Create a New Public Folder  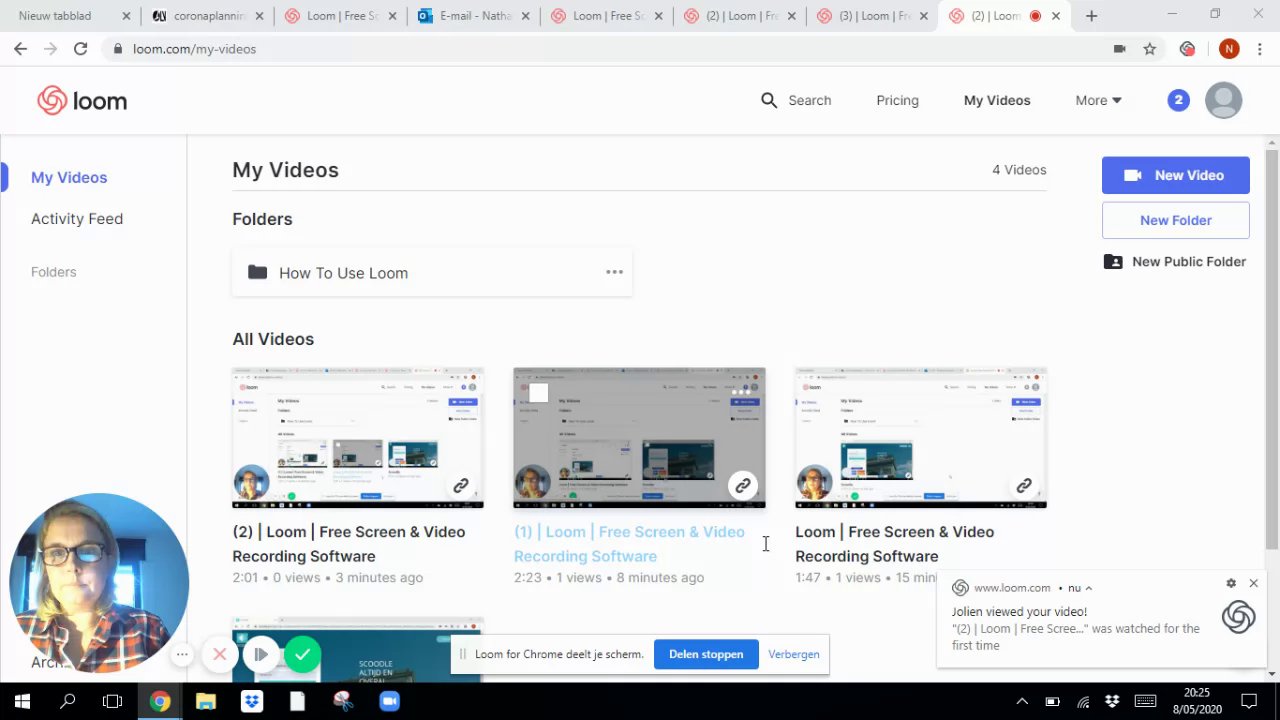[1175, 261]
